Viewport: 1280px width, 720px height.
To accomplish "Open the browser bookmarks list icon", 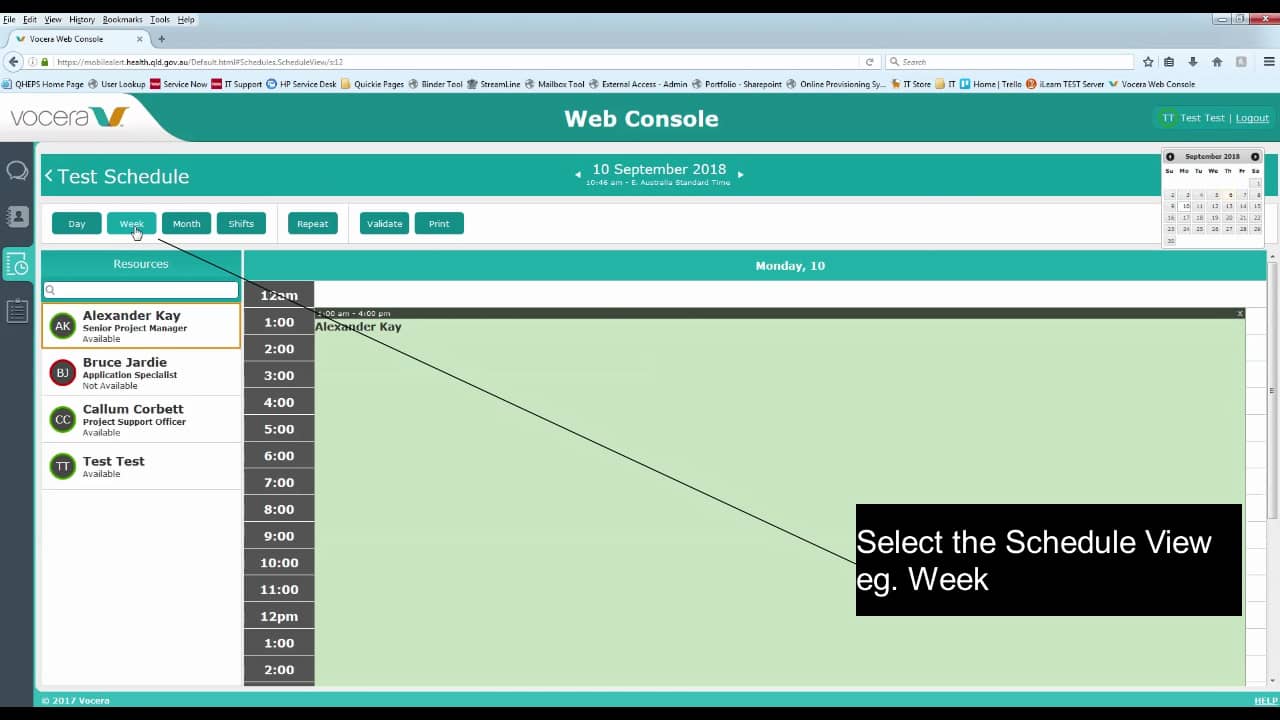I will [x=1169, y=62].
